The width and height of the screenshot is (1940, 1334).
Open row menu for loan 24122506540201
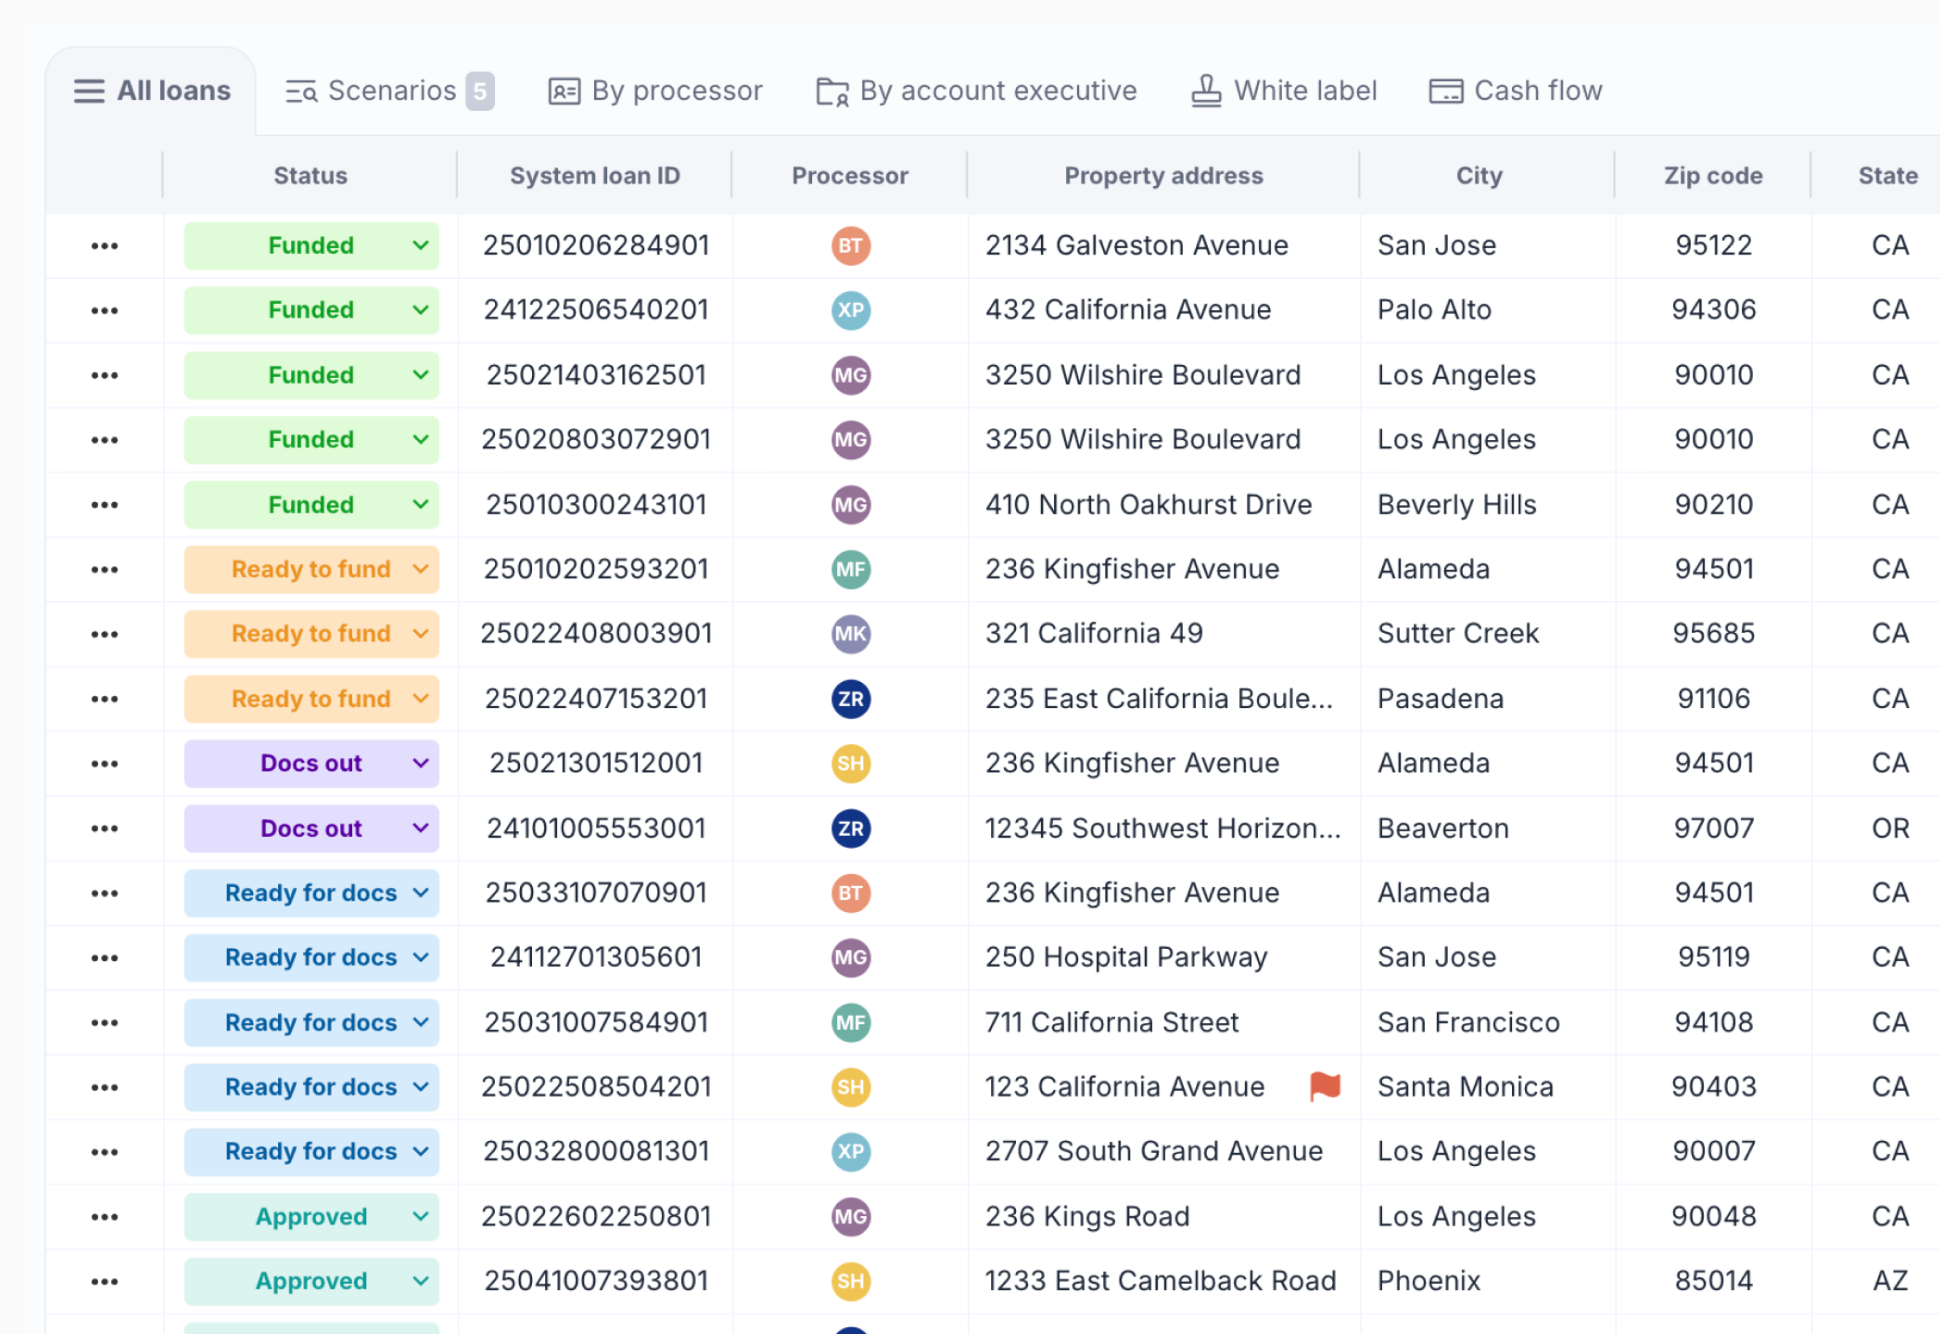[x=104, y=311]
